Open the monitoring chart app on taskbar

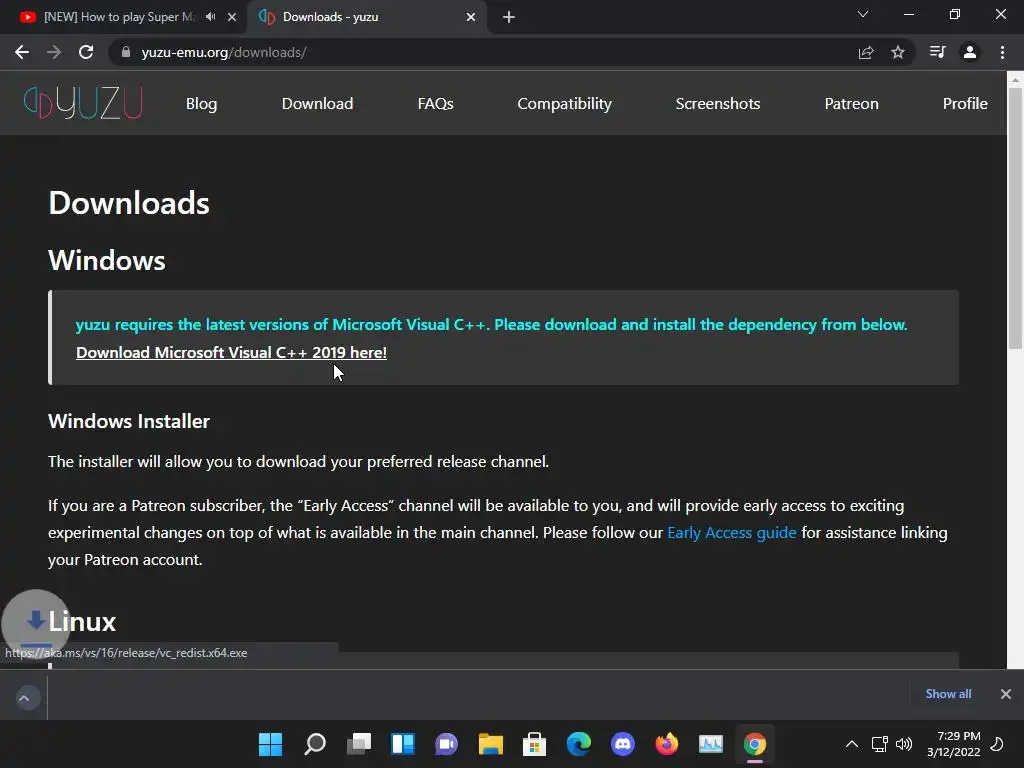click(711, 744)
